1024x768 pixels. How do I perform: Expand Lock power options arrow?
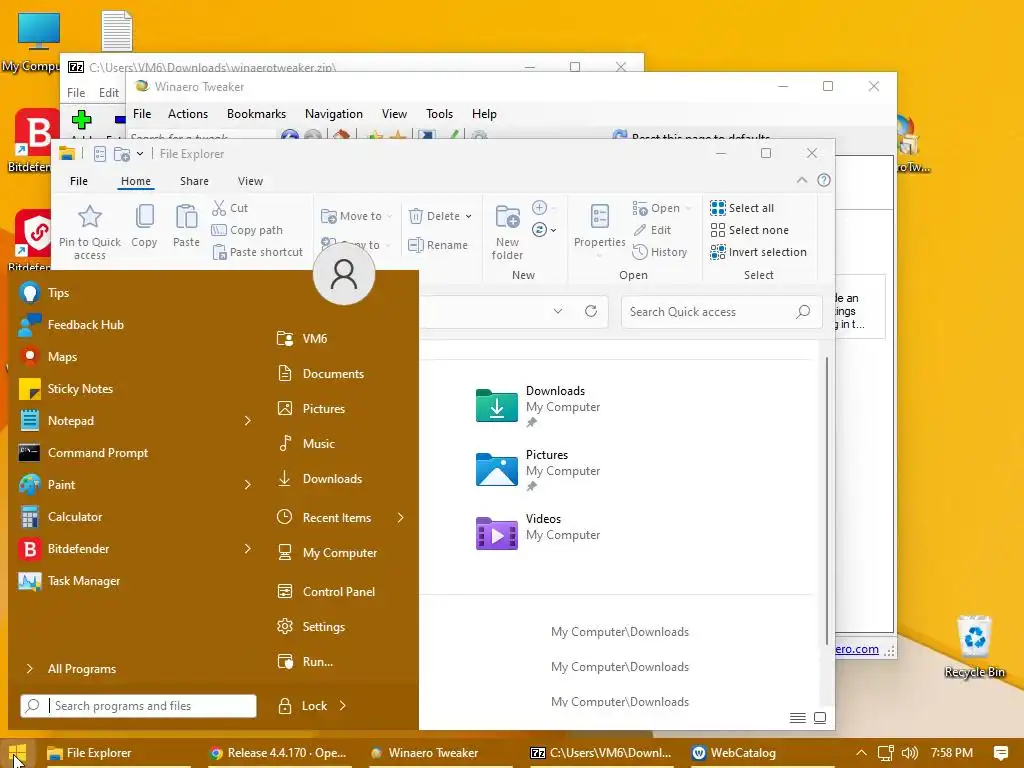point(343,705)
